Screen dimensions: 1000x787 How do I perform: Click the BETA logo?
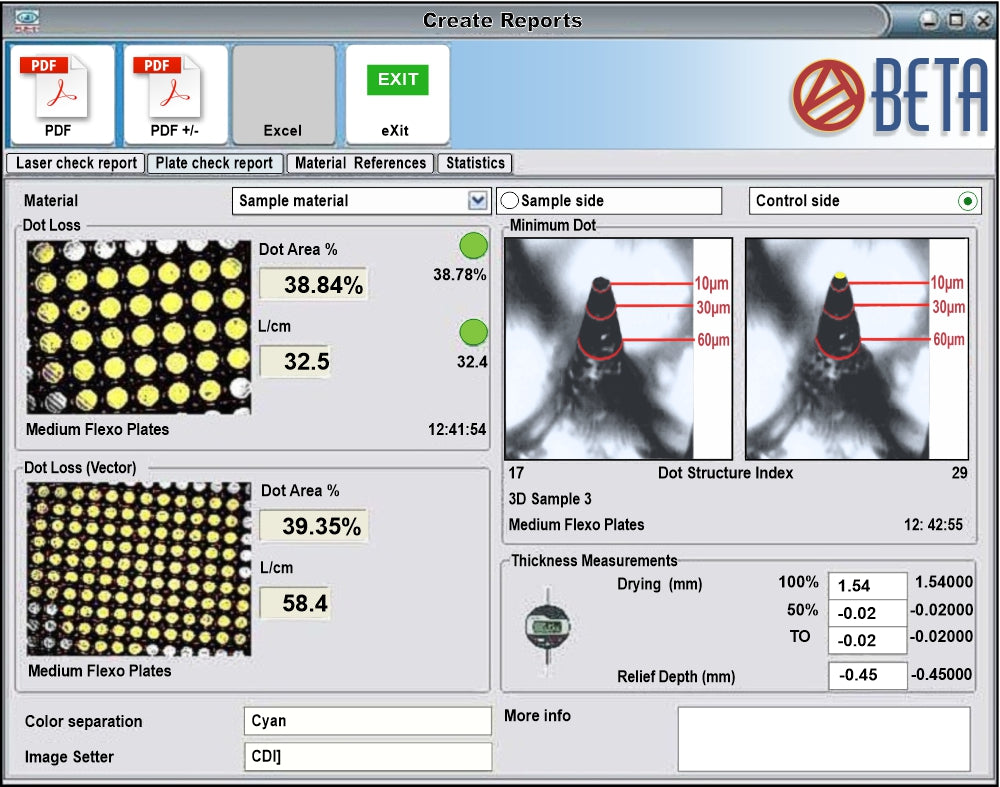pyautogui.click(x=890, y=97)
